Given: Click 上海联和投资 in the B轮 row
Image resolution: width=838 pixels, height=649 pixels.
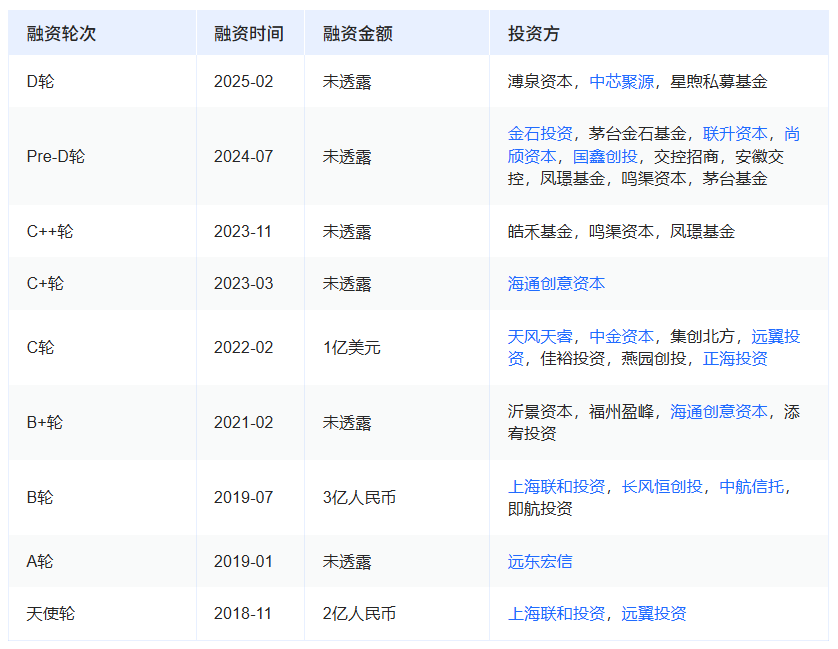Looking at the screenshot, I should tap(556, 487).
